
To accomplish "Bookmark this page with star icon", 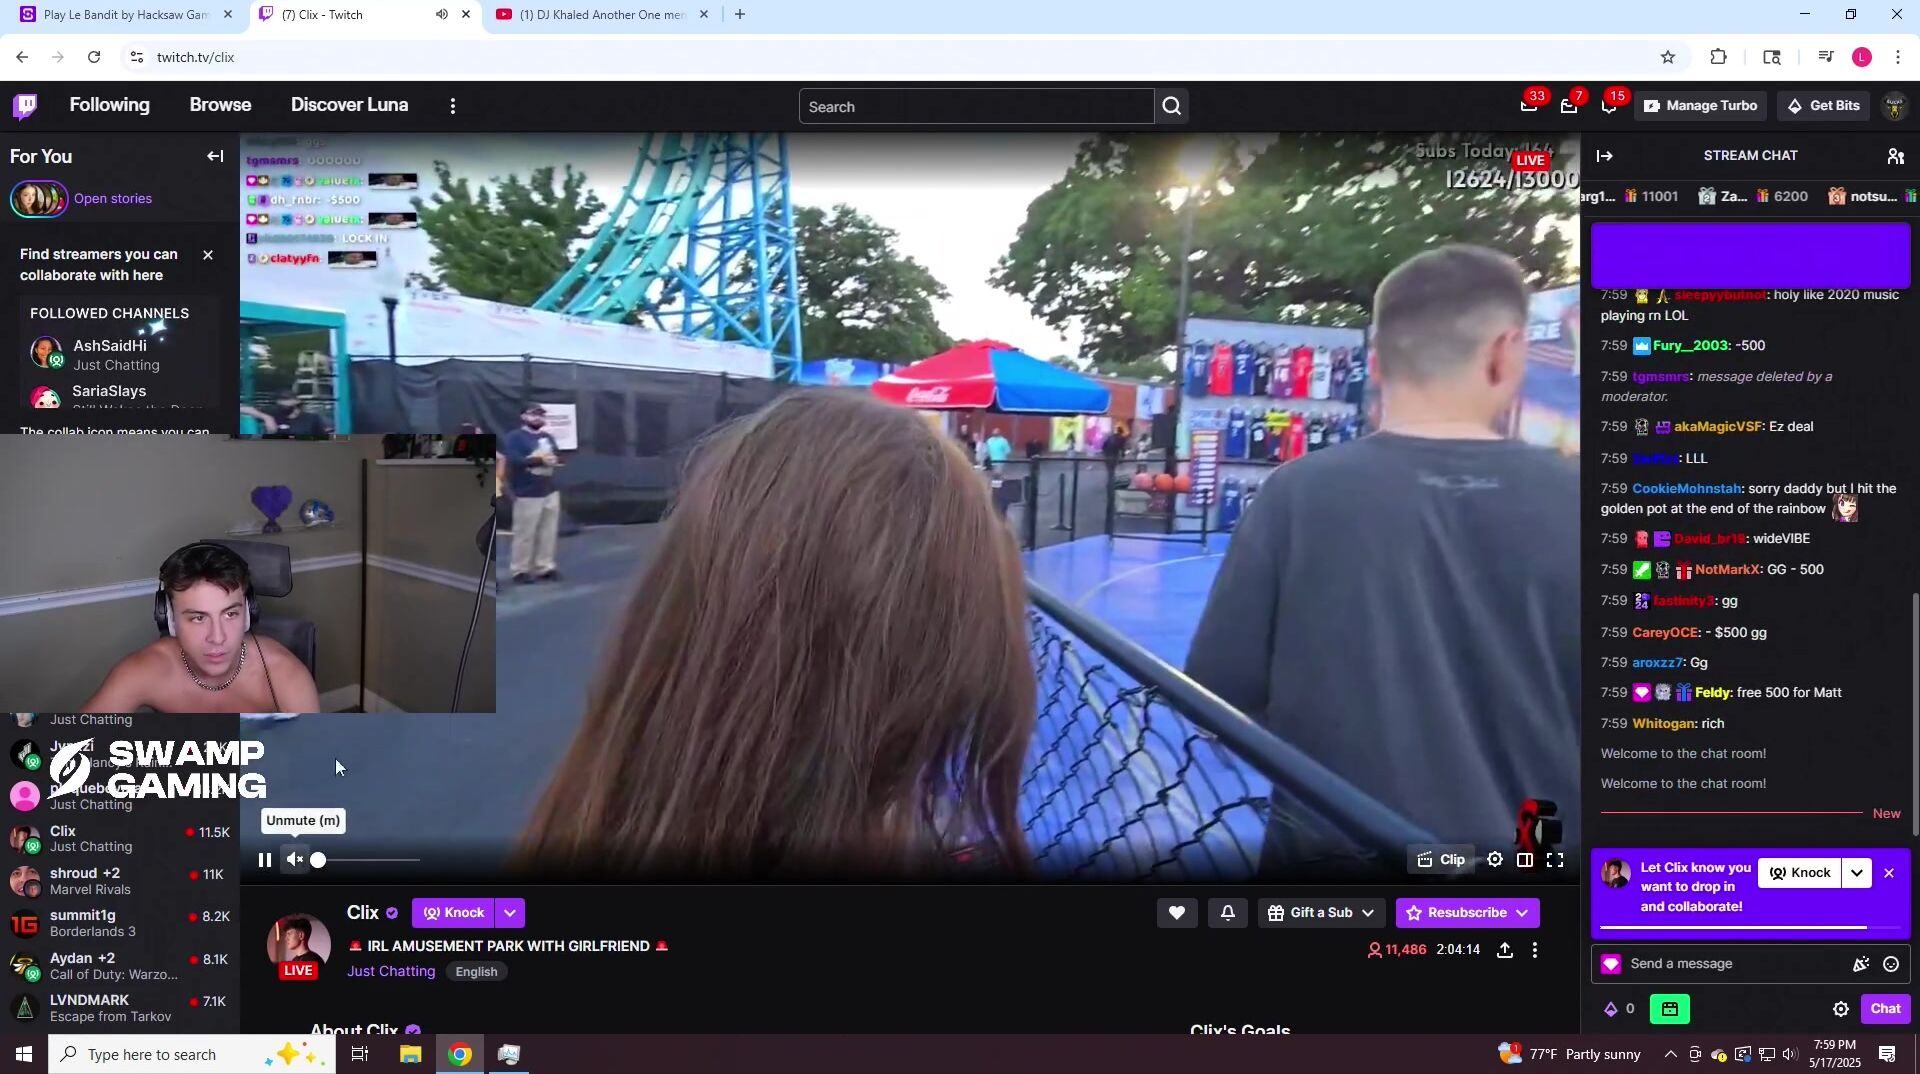I will (1668, 57).
